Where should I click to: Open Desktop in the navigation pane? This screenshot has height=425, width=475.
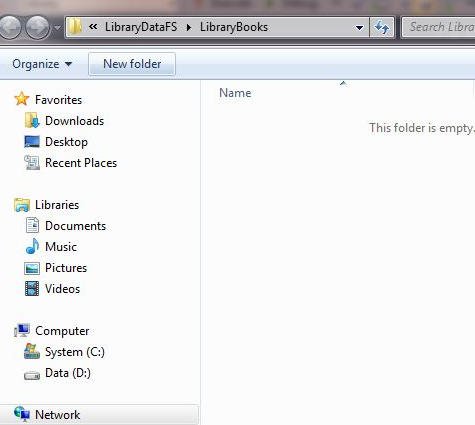(x=66, y=142)
